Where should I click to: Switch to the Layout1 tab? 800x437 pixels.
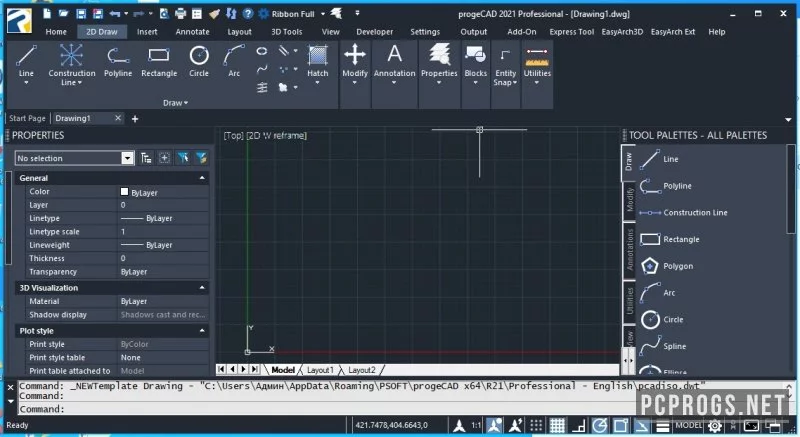320,370
